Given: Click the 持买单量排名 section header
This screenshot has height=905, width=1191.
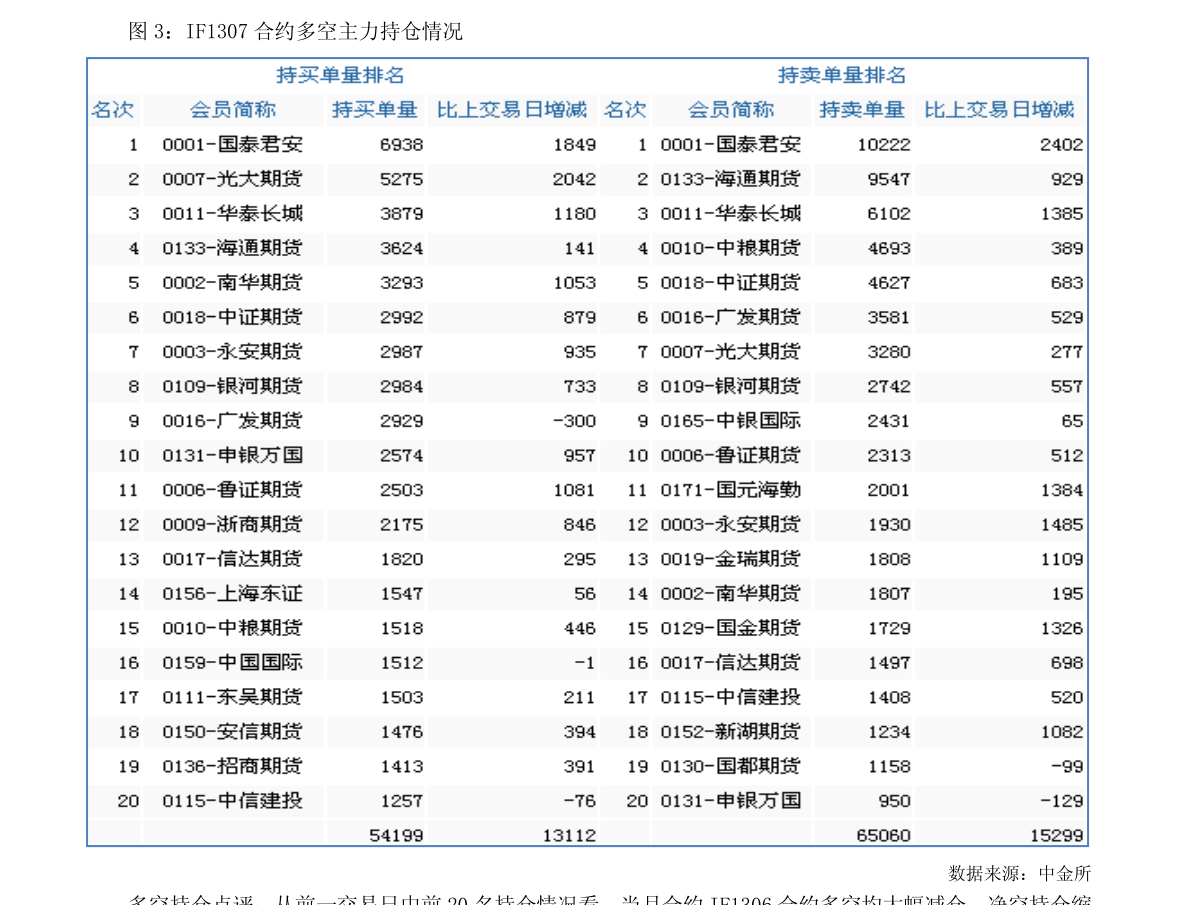Looking at the screenshot, I should (340, 75).
